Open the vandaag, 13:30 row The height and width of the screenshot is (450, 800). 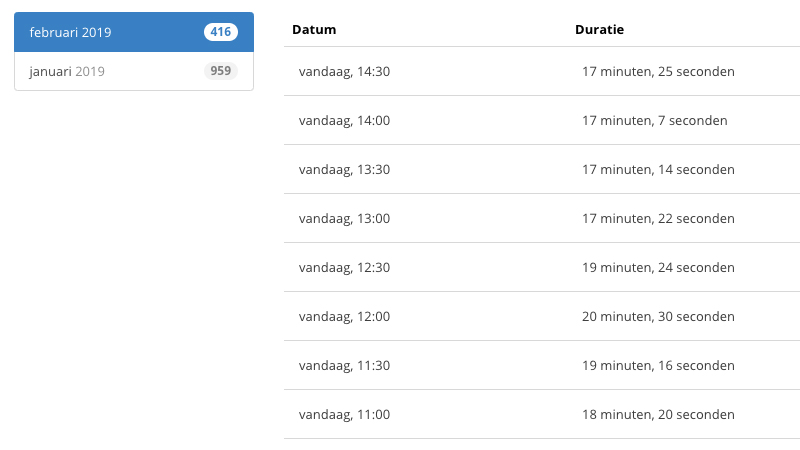(x=542, y=169)
